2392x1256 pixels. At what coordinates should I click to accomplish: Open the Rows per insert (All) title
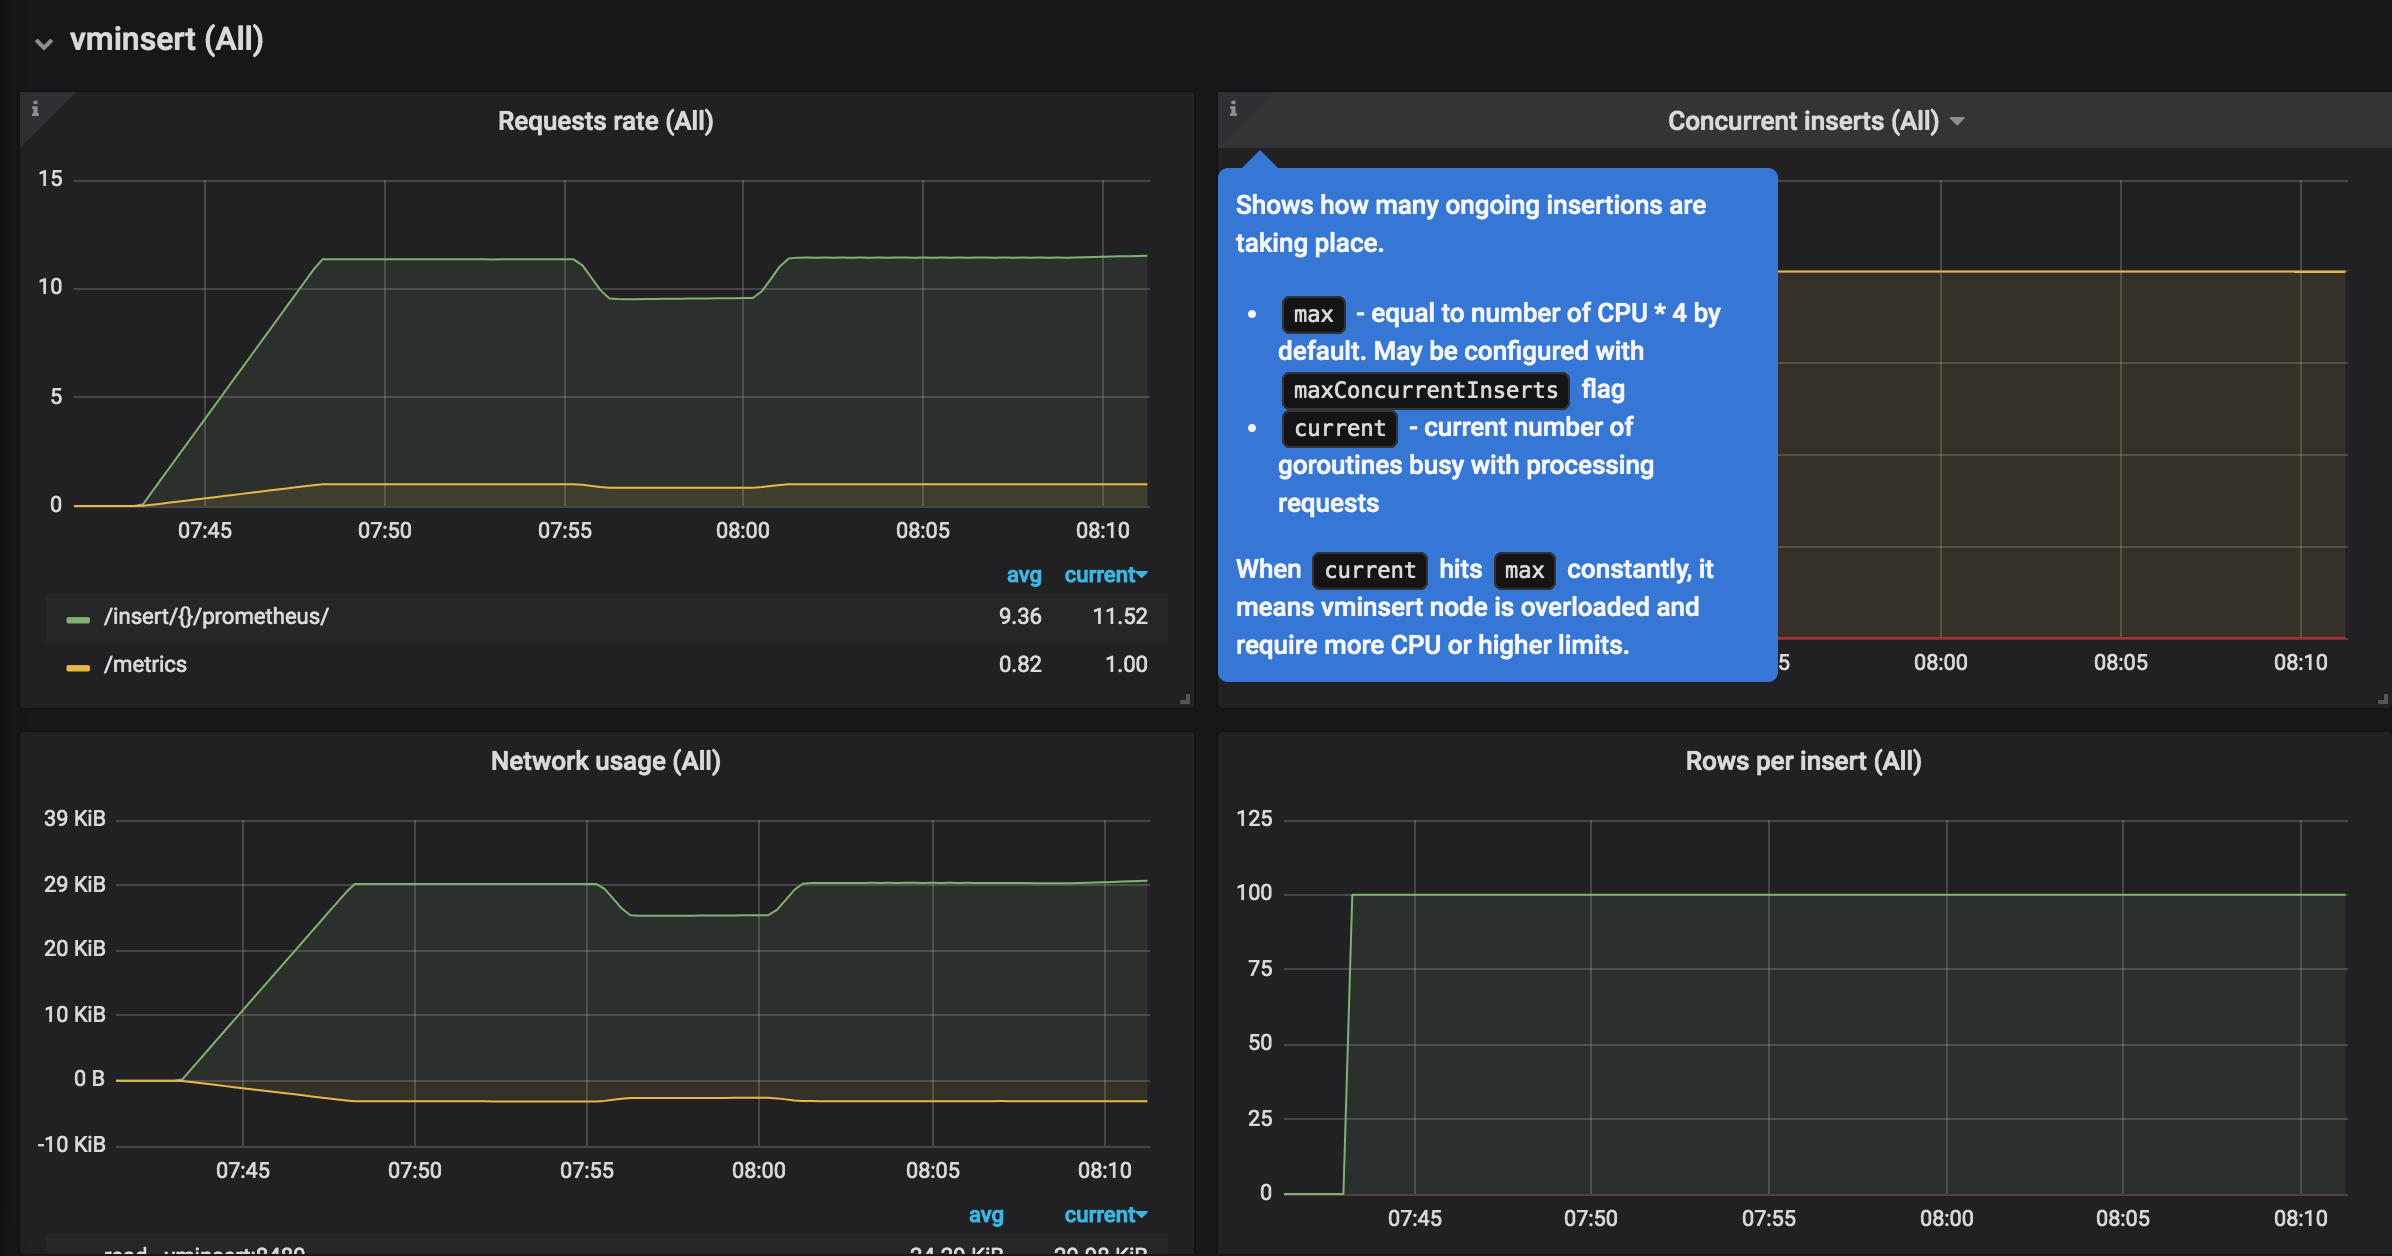pyautogui.click(x=1803, y=761)
